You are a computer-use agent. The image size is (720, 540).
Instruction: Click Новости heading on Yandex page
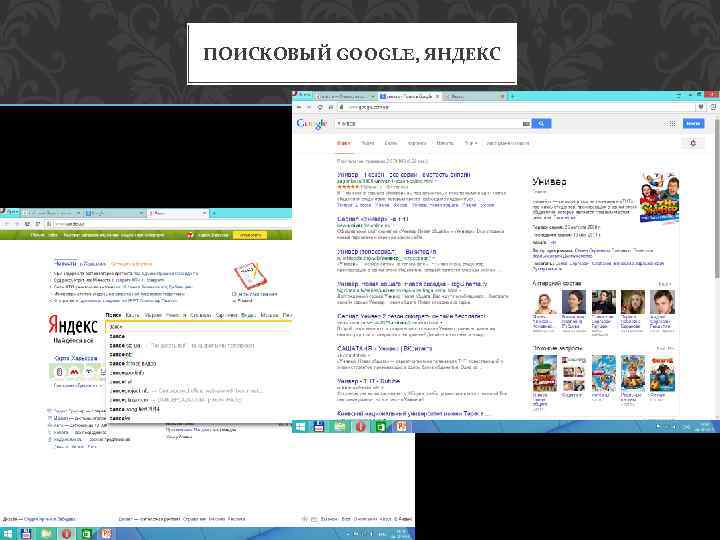[x=66, y=264]
